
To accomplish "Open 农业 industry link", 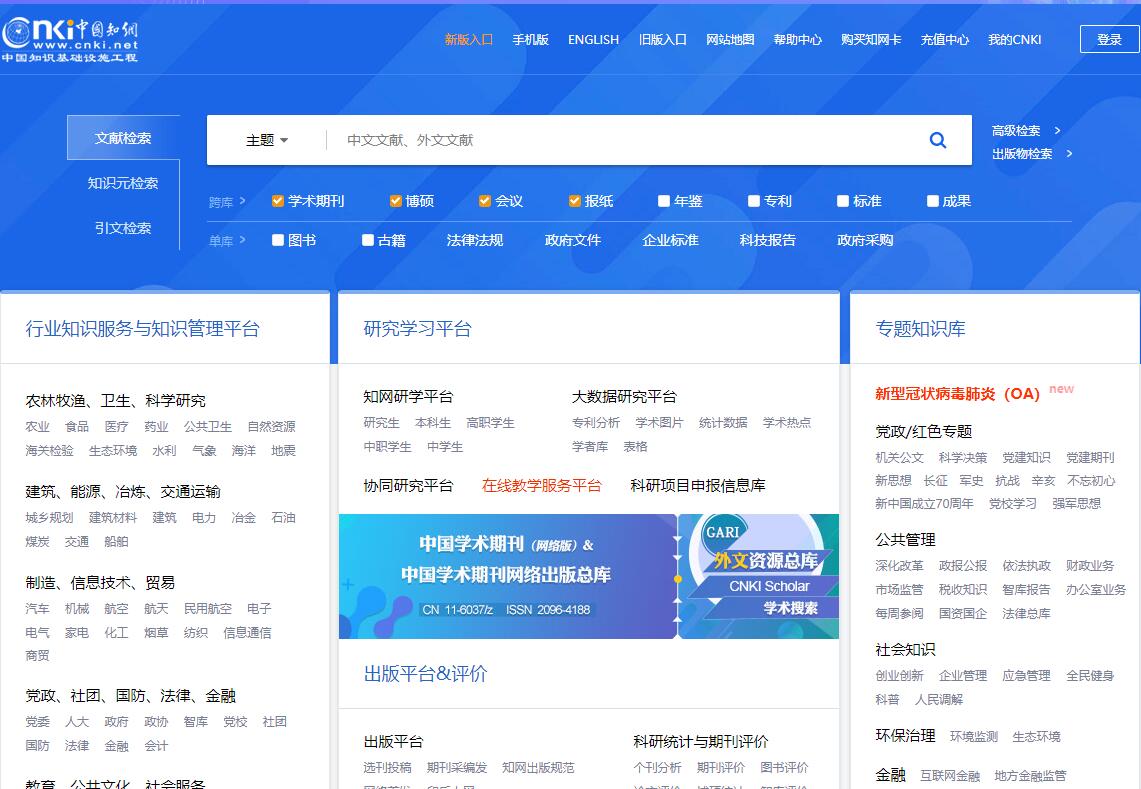I will coord(37,427).
